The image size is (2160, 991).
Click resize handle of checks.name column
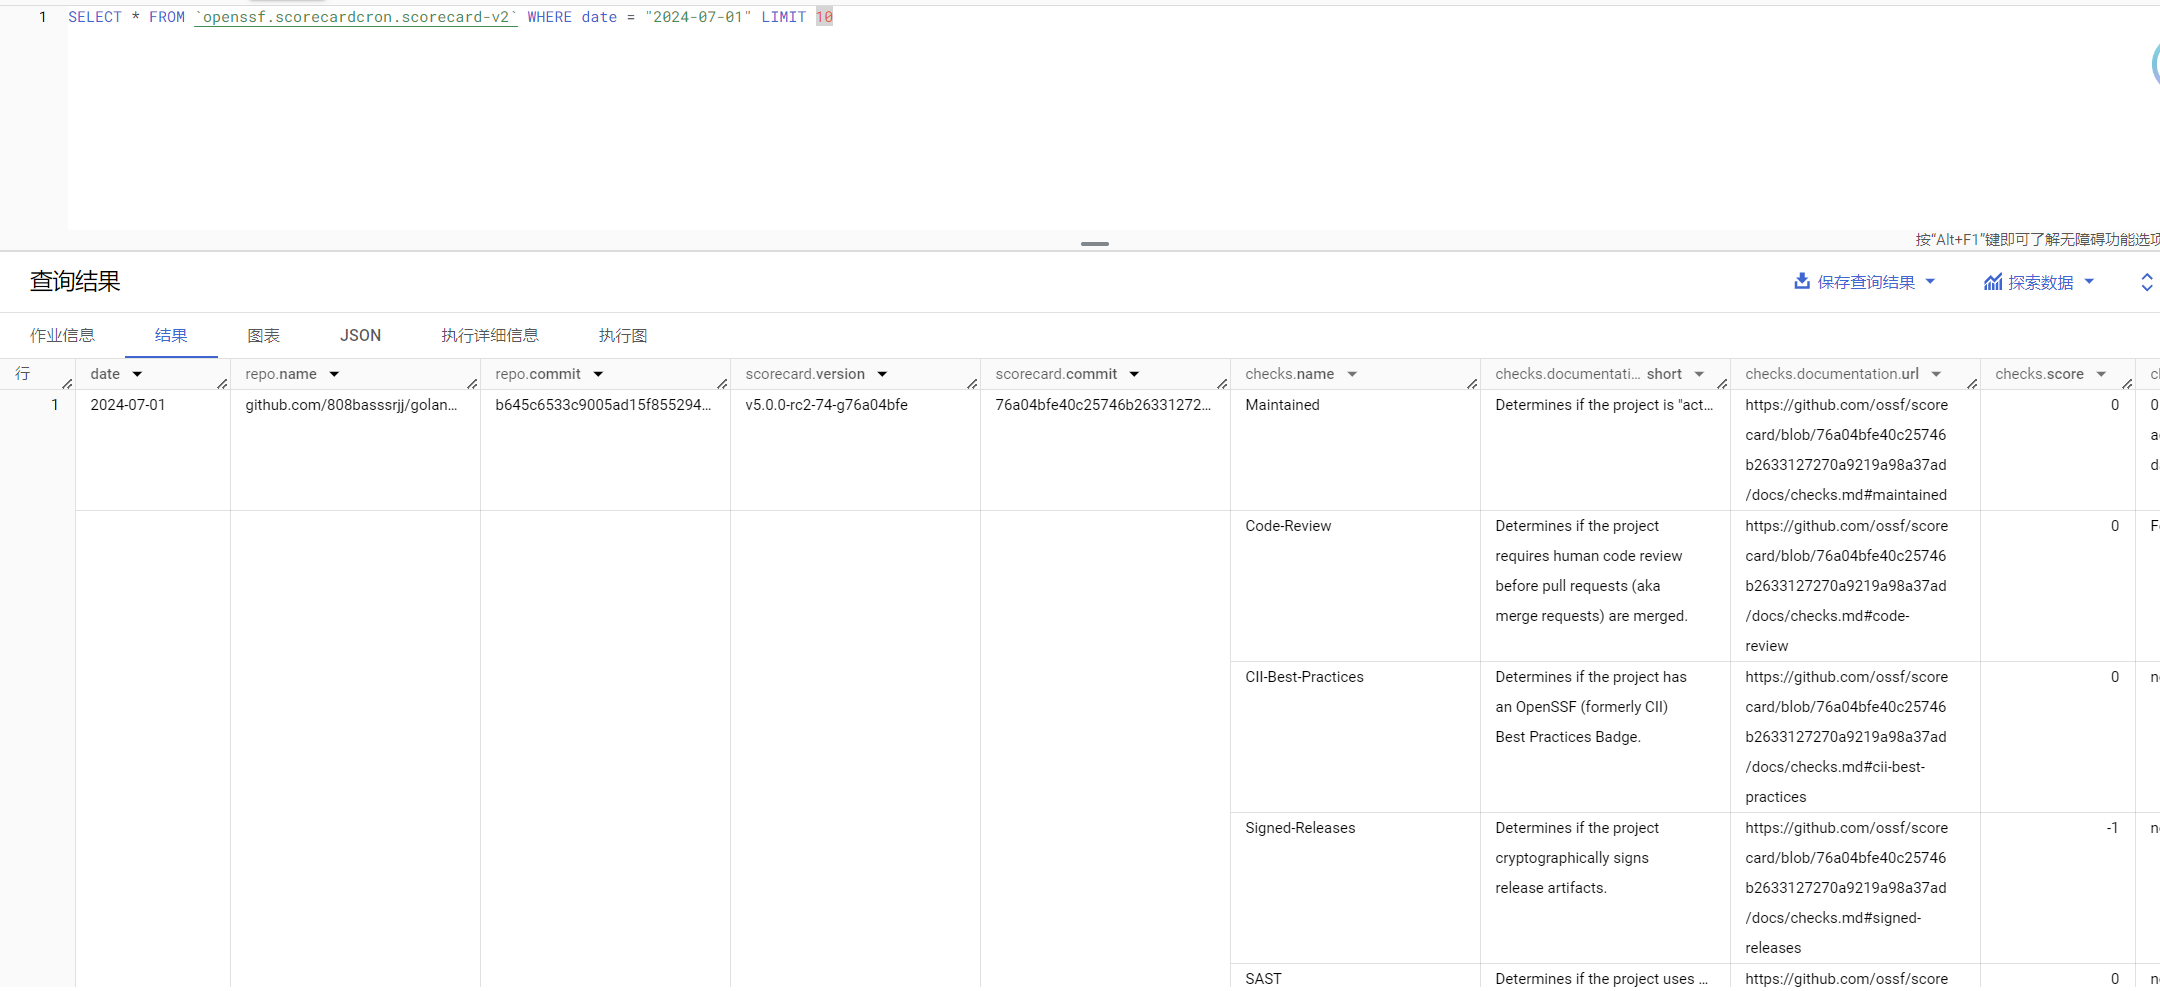click(1472, 384)
